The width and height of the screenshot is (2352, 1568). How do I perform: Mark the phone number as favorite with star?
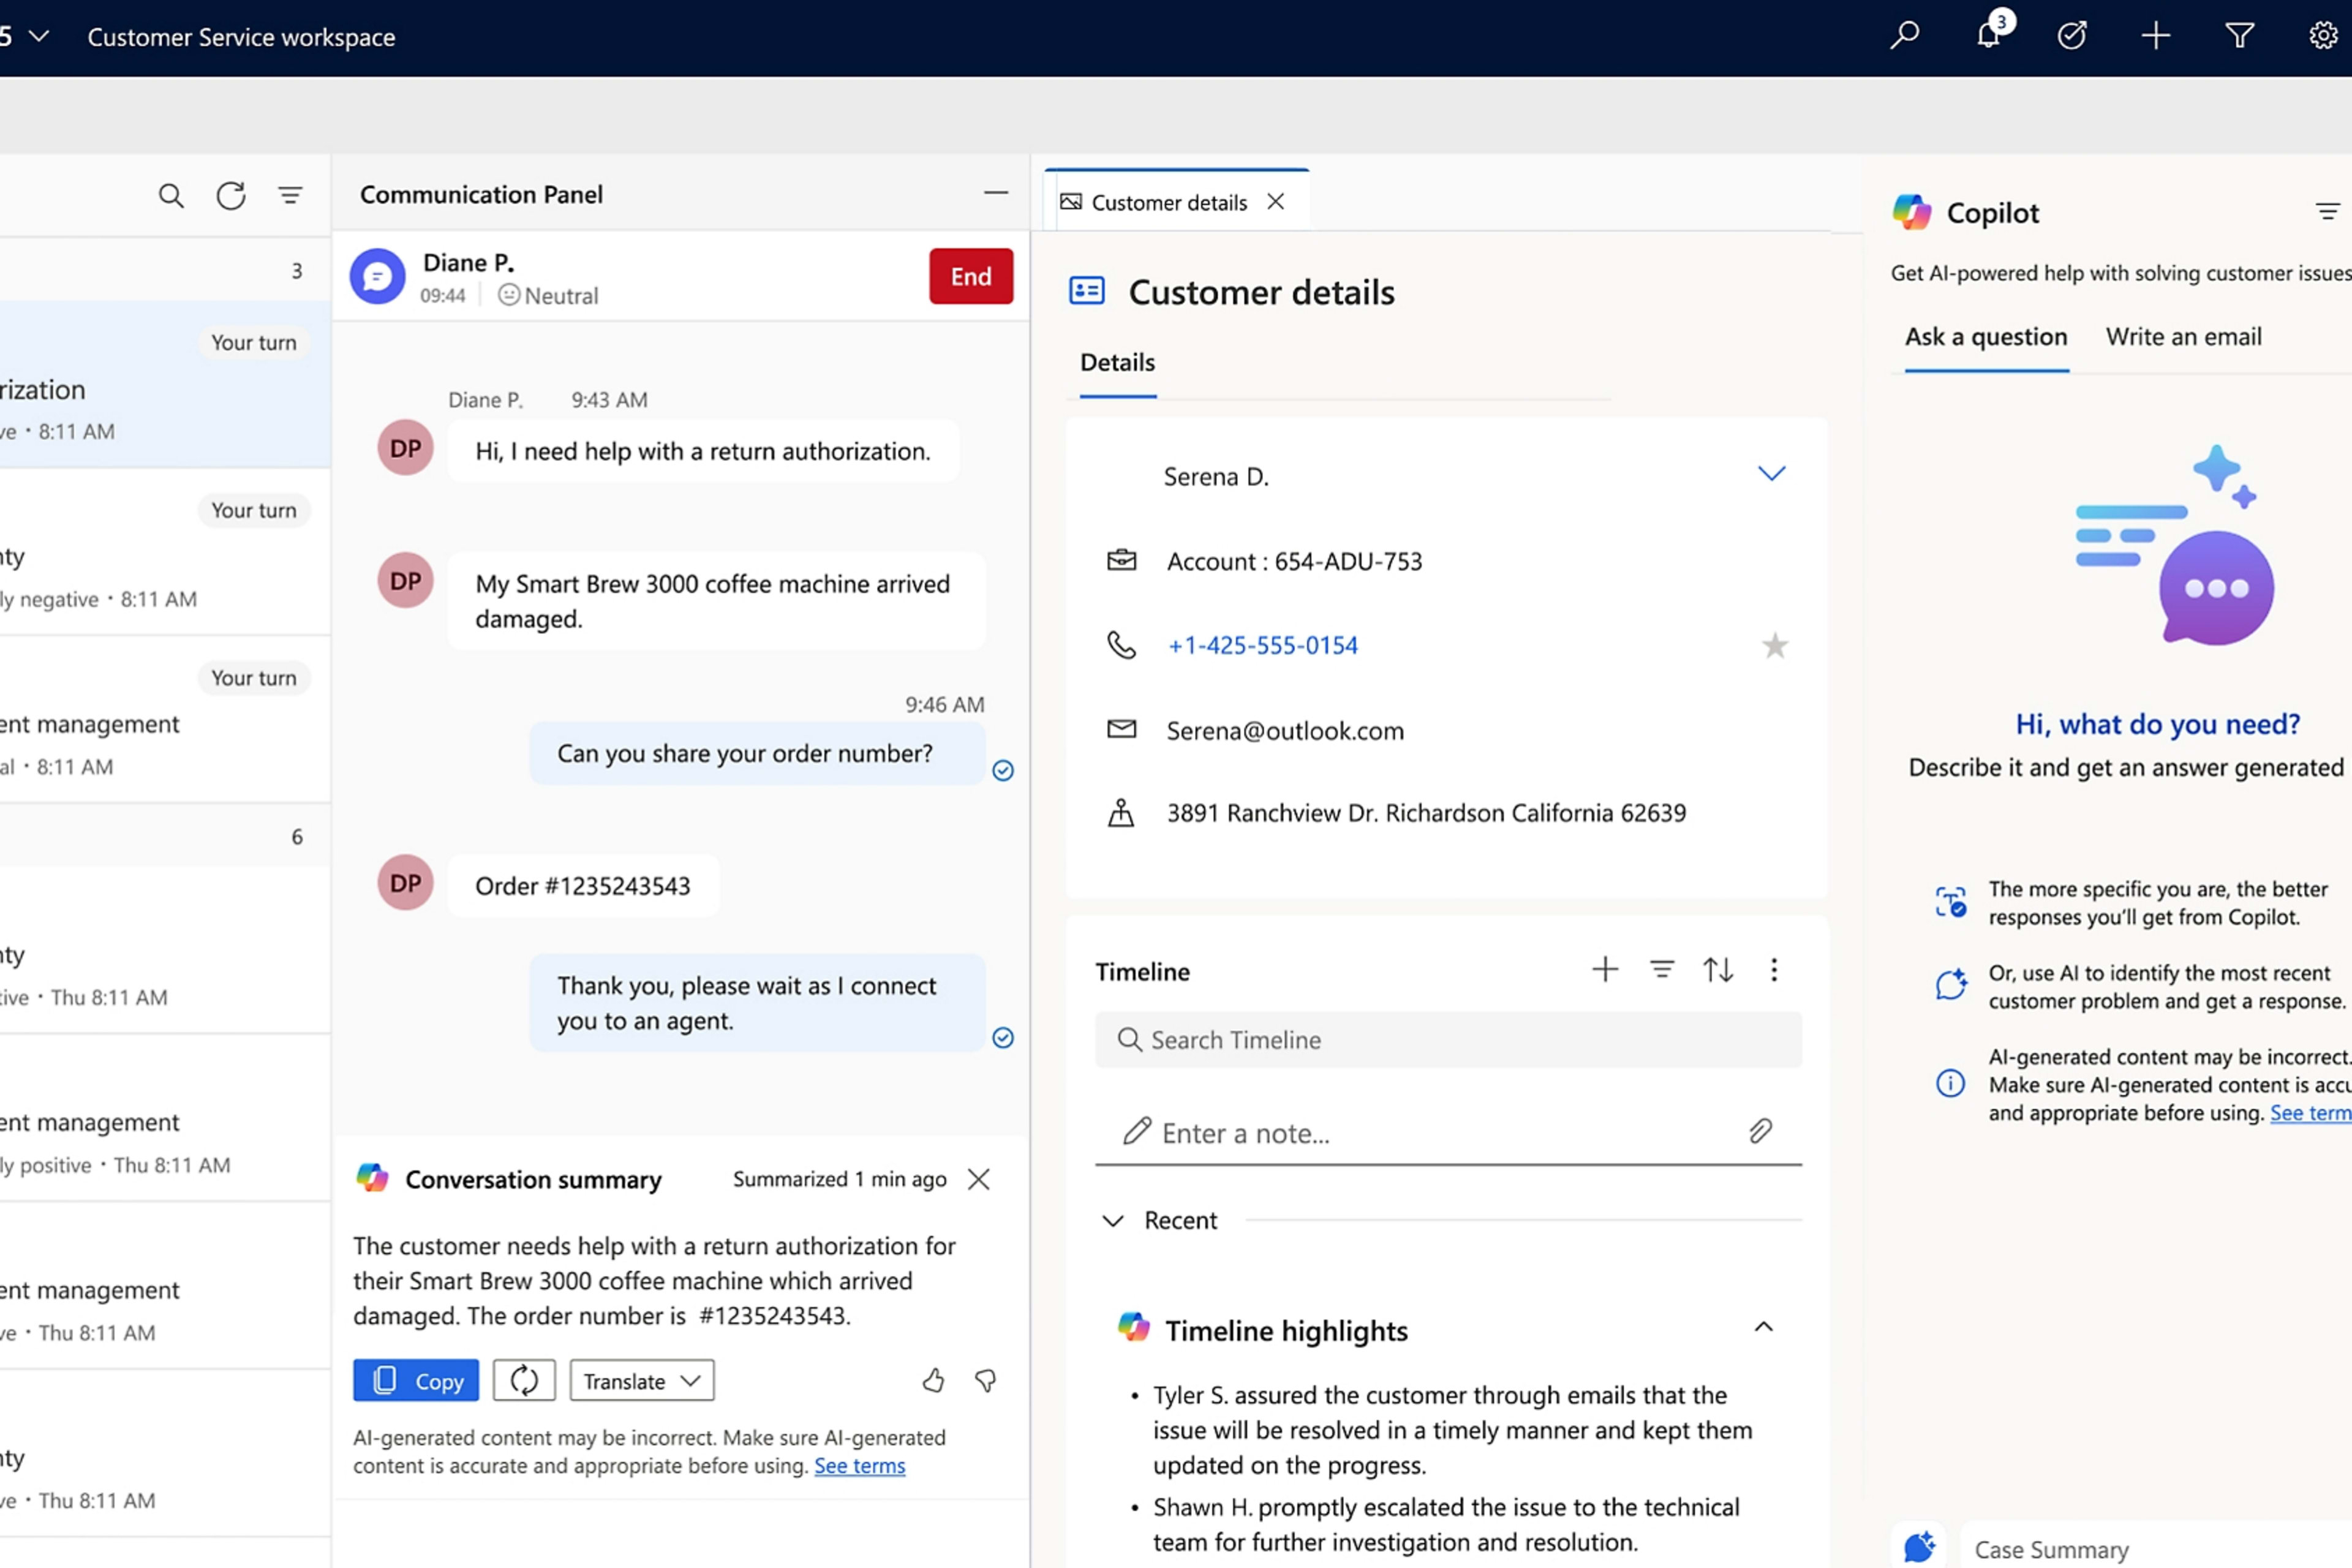pyautogui.click(x=1775, y=646)
